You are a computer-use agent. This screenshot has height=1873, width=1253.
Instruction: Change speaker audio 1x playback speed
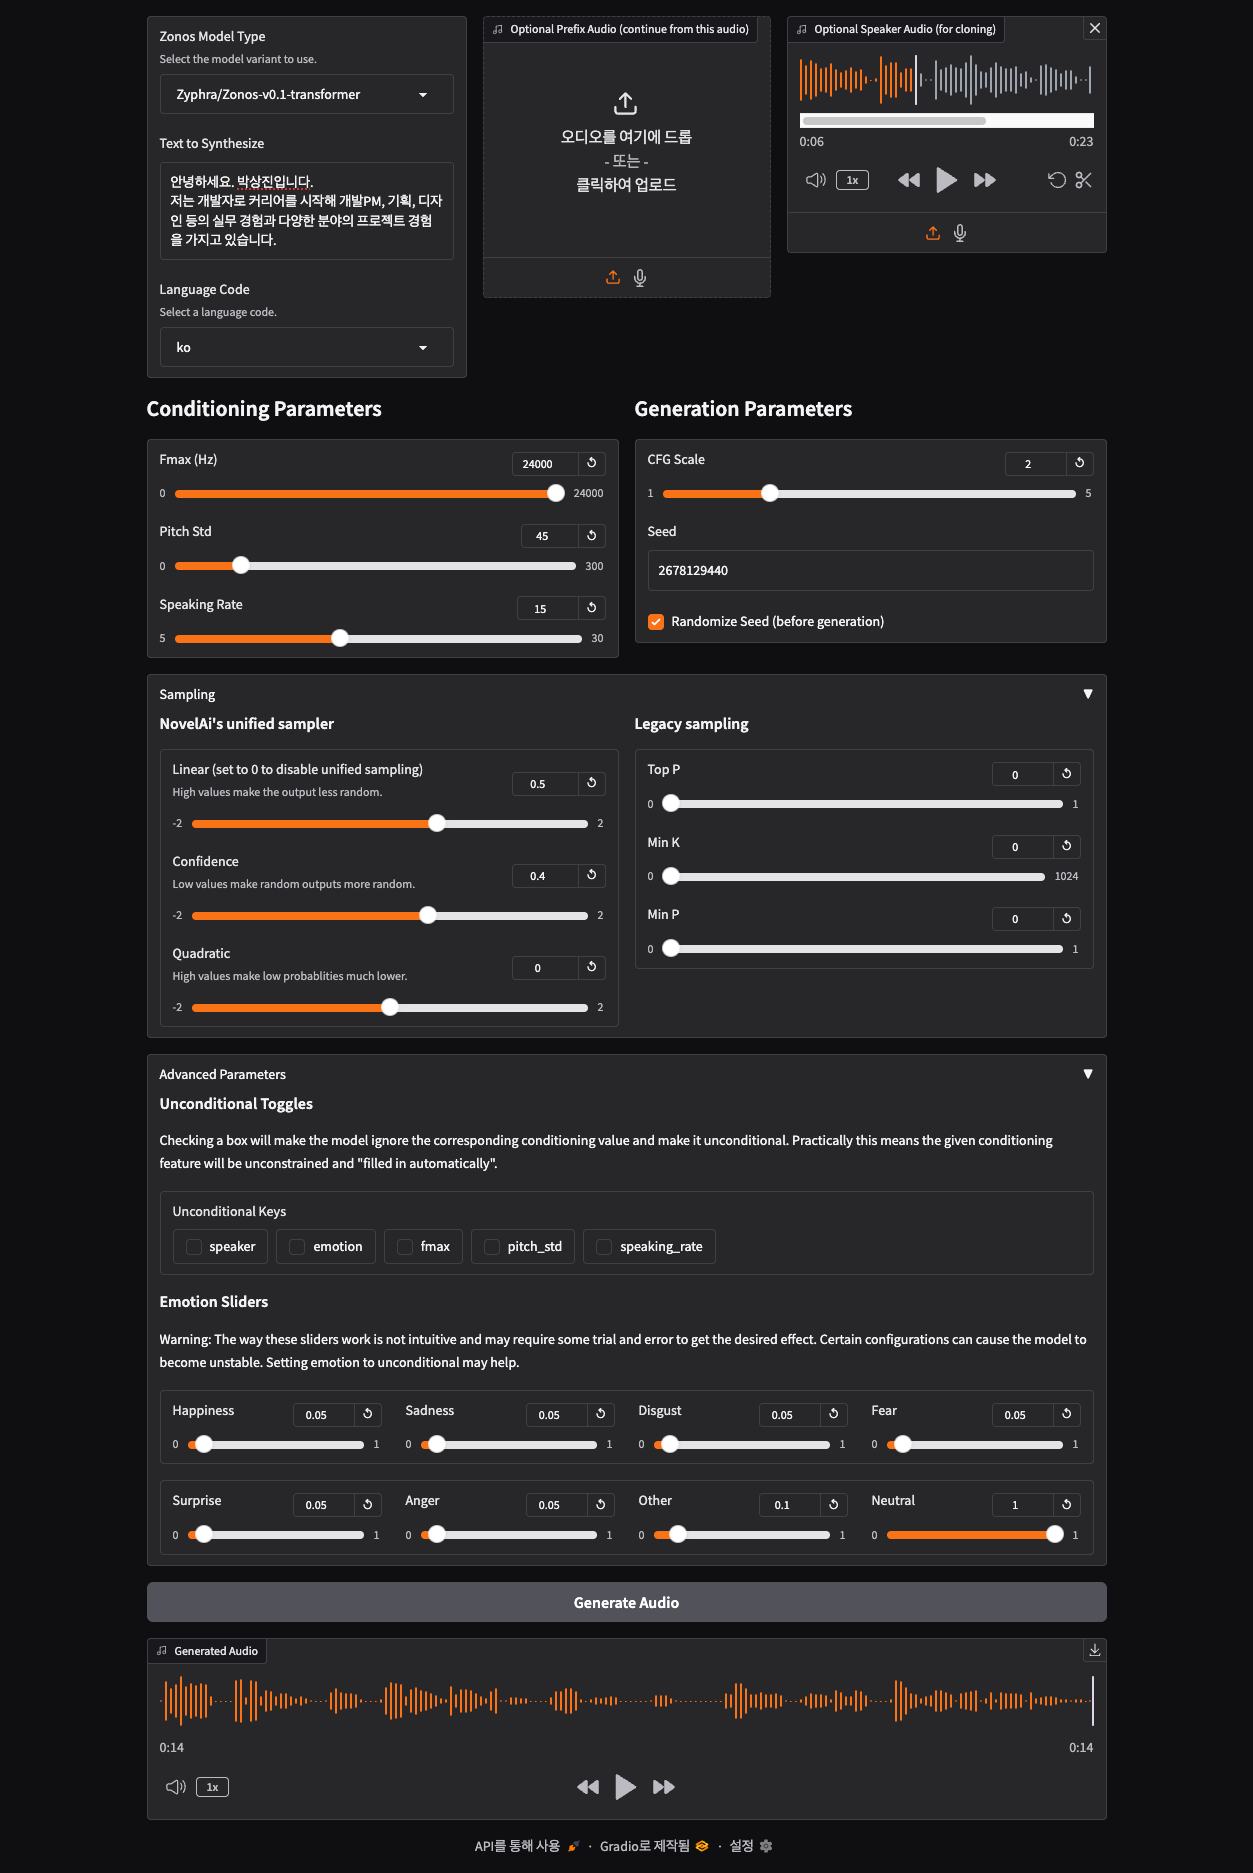click(852, 180)
